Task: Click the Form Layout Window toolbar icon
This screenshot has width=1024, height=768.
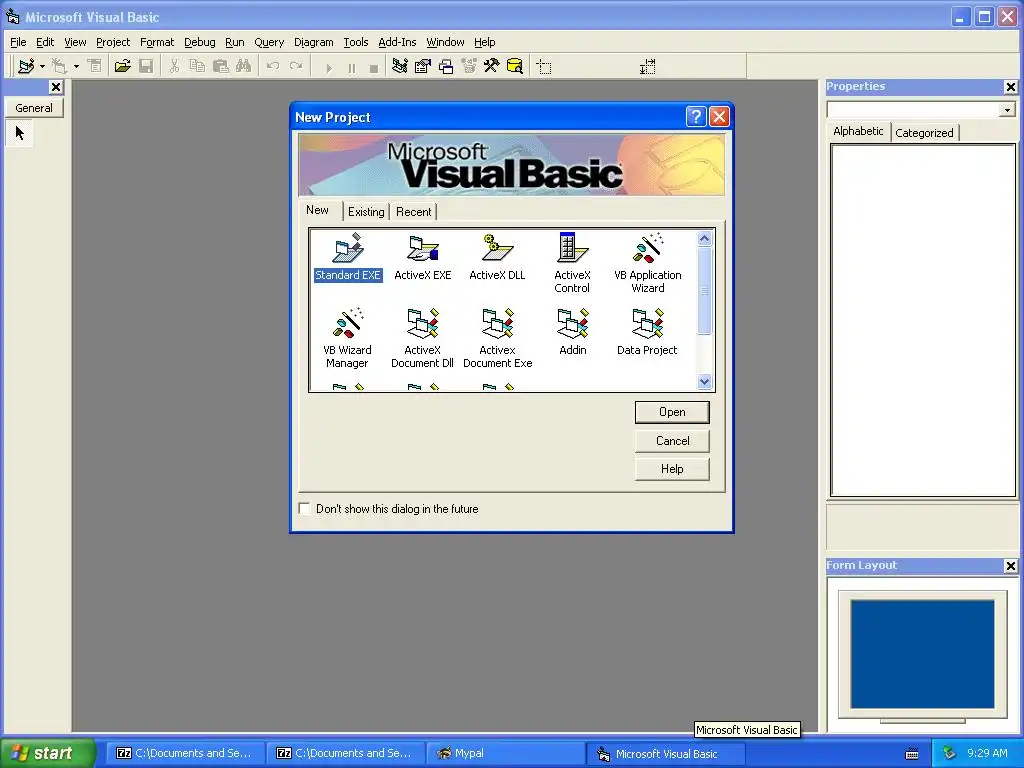Action: [x=446, y=66]
